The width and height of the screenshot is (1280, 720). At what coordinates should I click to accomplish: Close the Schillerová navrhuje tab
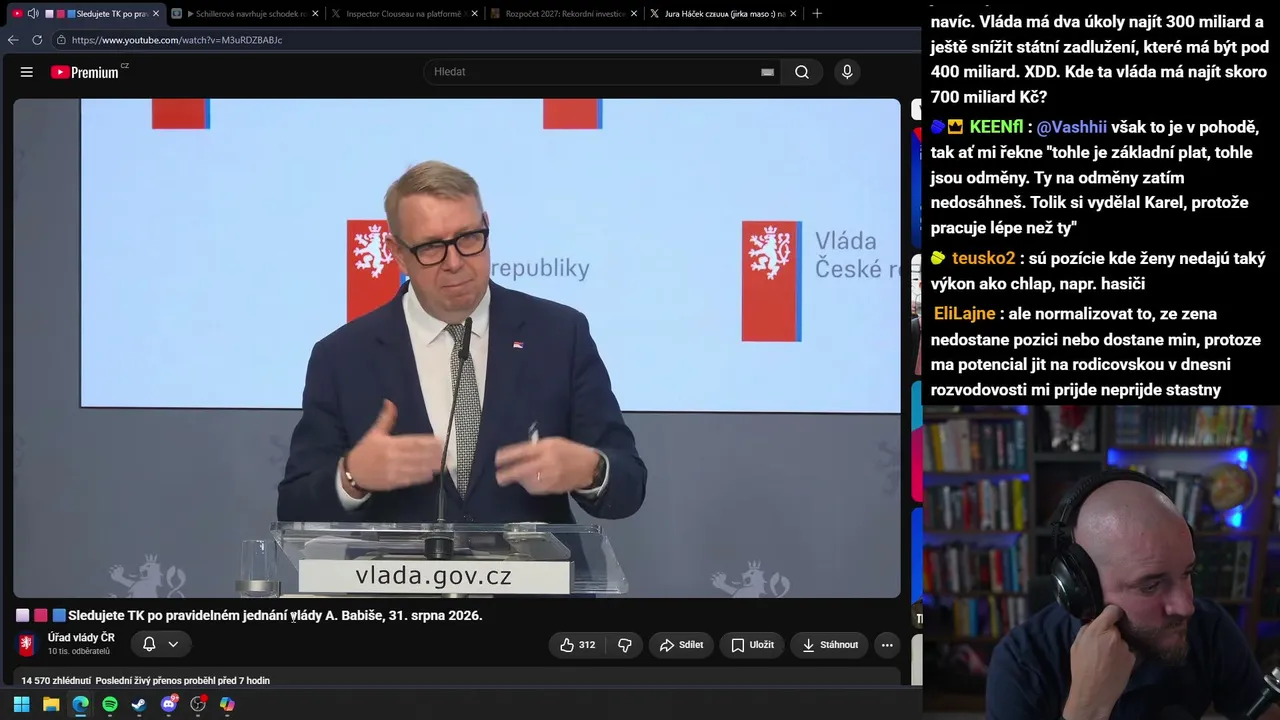pyautogui.click(x=315, y=14)
